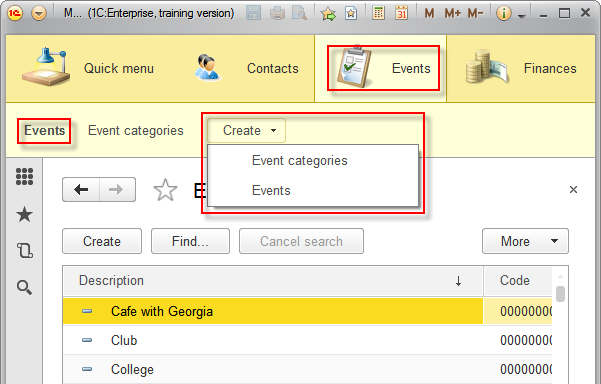Screen dimensions: 601x384
Task: Go forward with the right arrow button
Action: pos(117,189)
